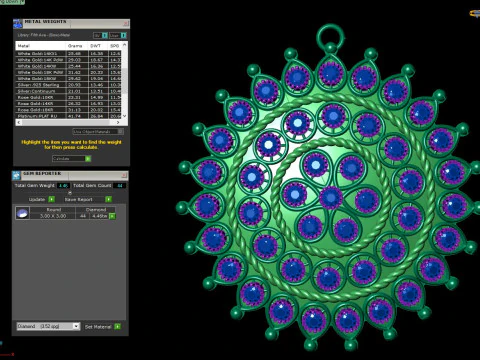Viewport: 480px width, 360px height.
Task: Toggle the SV cyan button next to User
Action: 105,35
